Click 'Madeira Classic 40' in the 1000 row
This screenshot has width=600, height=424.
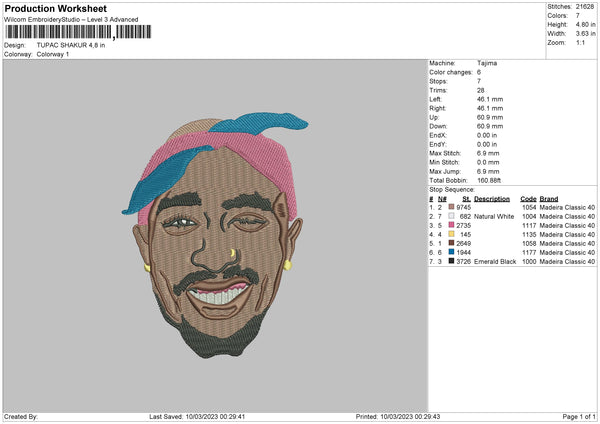click(567, 262)
